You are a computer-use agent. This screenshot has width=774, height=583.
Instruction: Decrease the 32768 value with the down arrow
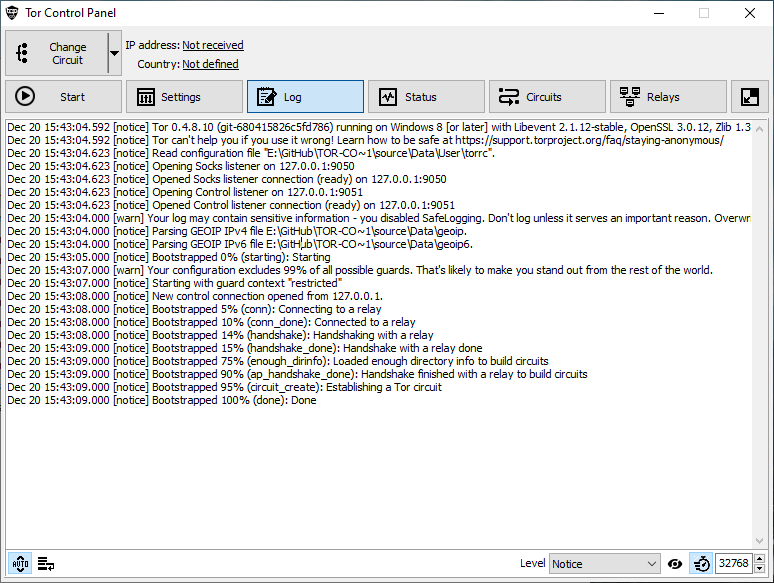coord(760,569)
